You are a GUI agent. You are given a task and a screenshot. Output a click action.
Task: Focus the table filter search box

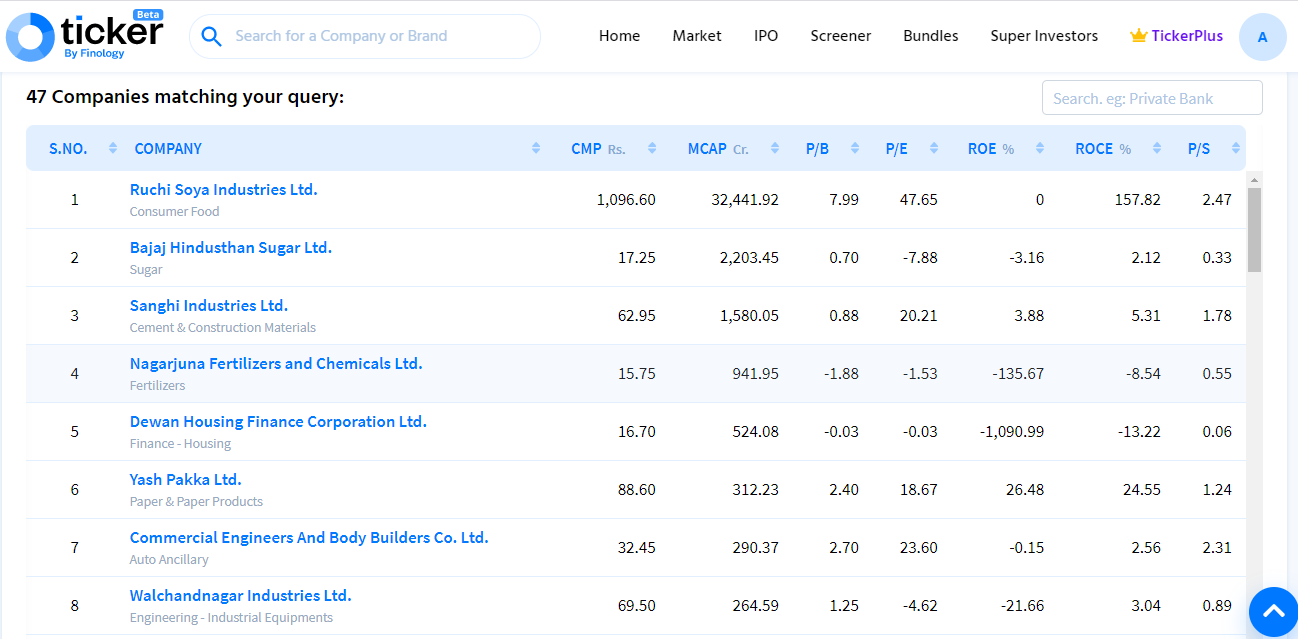tap(1152, 98)
